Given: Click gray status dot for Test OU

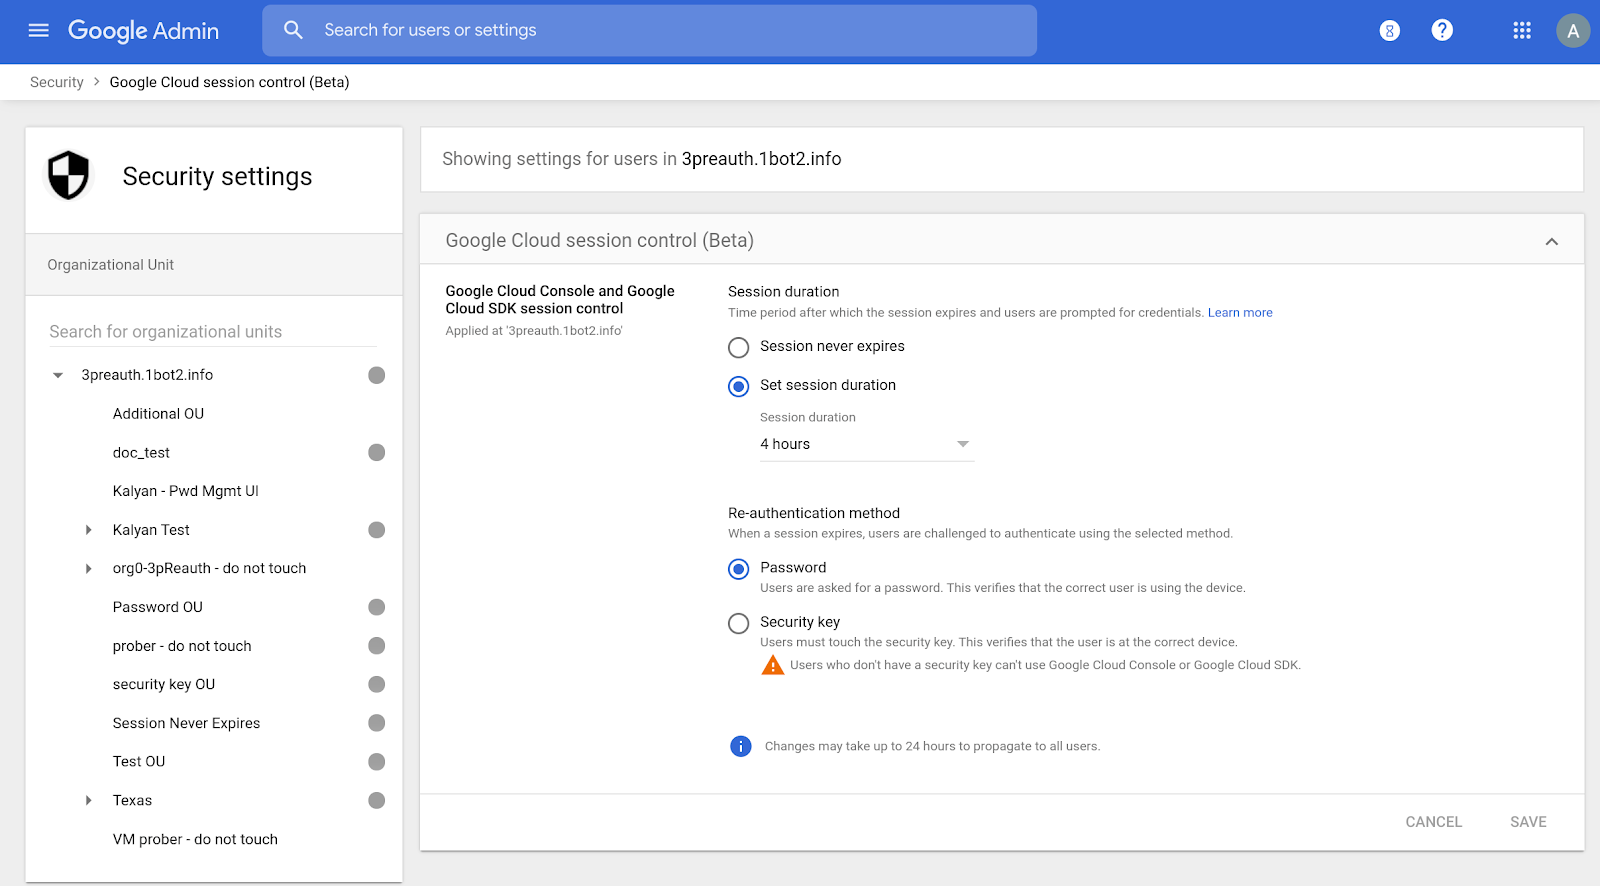Looking at the screenshot, I should click(377, 762).
